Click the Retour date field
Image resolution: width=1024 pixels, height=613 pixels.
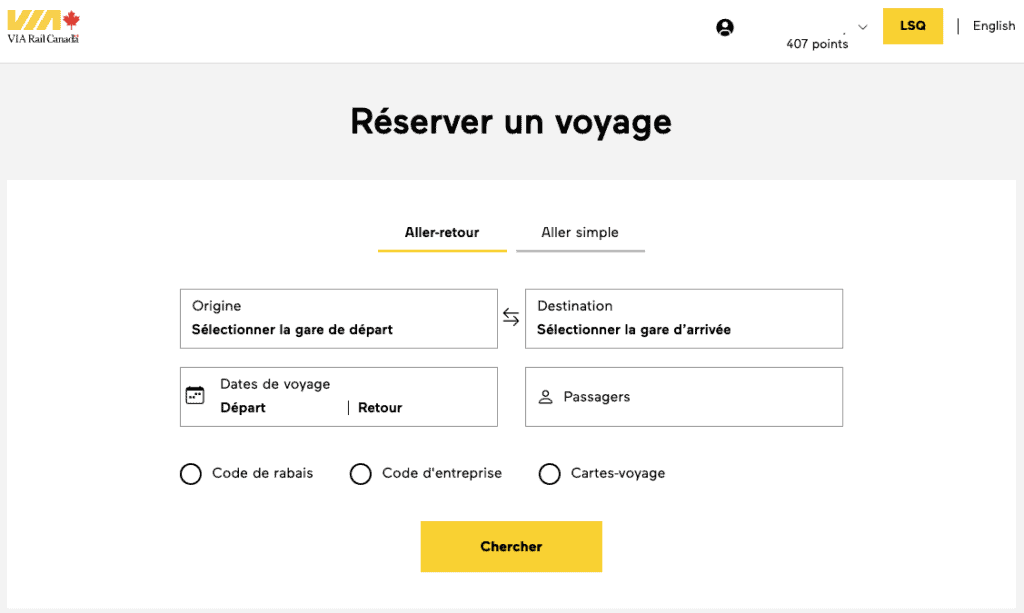point(379,407)
